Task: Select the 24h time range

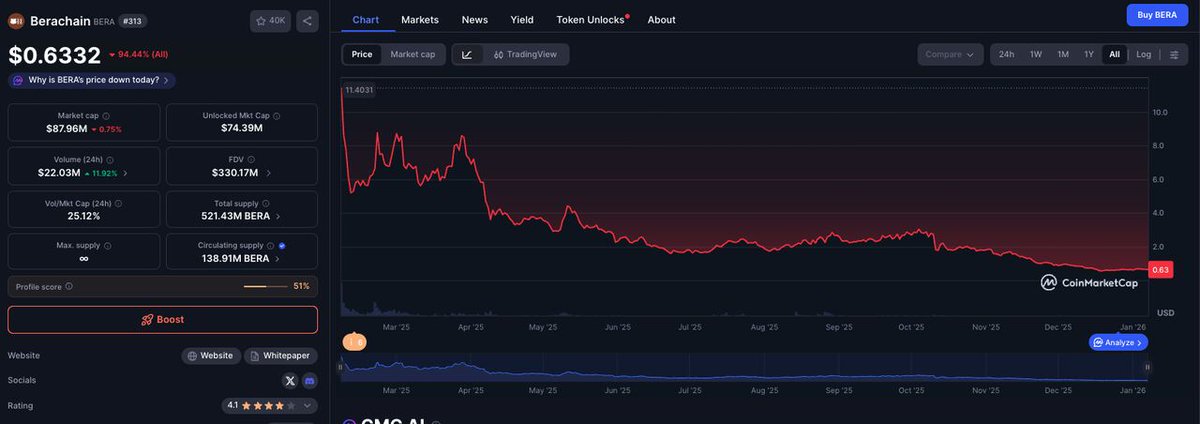Action: [x=1006, y=54]
